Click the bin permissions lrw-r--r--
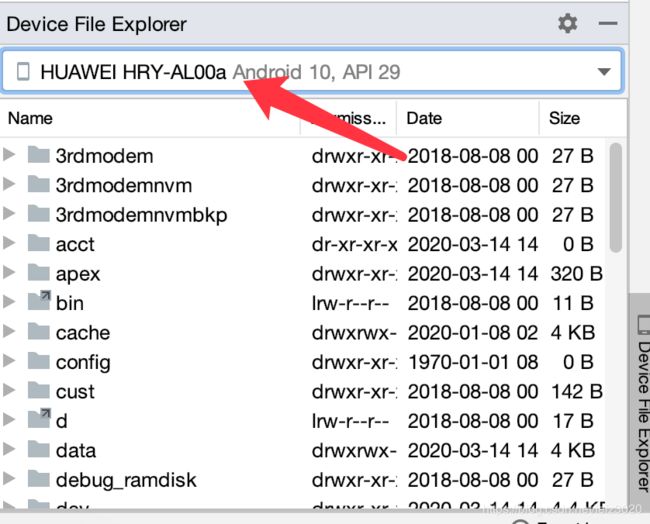Viewport: 650px width, 524px height. 350,303
